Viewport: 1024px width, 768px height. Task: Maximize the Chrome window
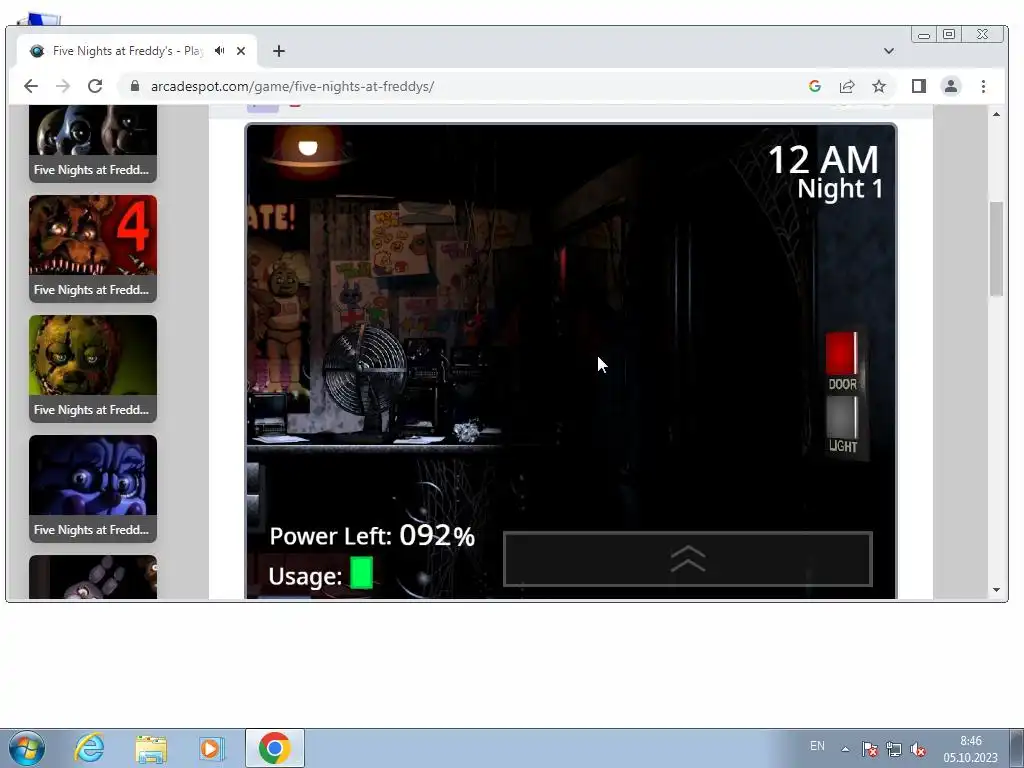(x=950, y=34)
